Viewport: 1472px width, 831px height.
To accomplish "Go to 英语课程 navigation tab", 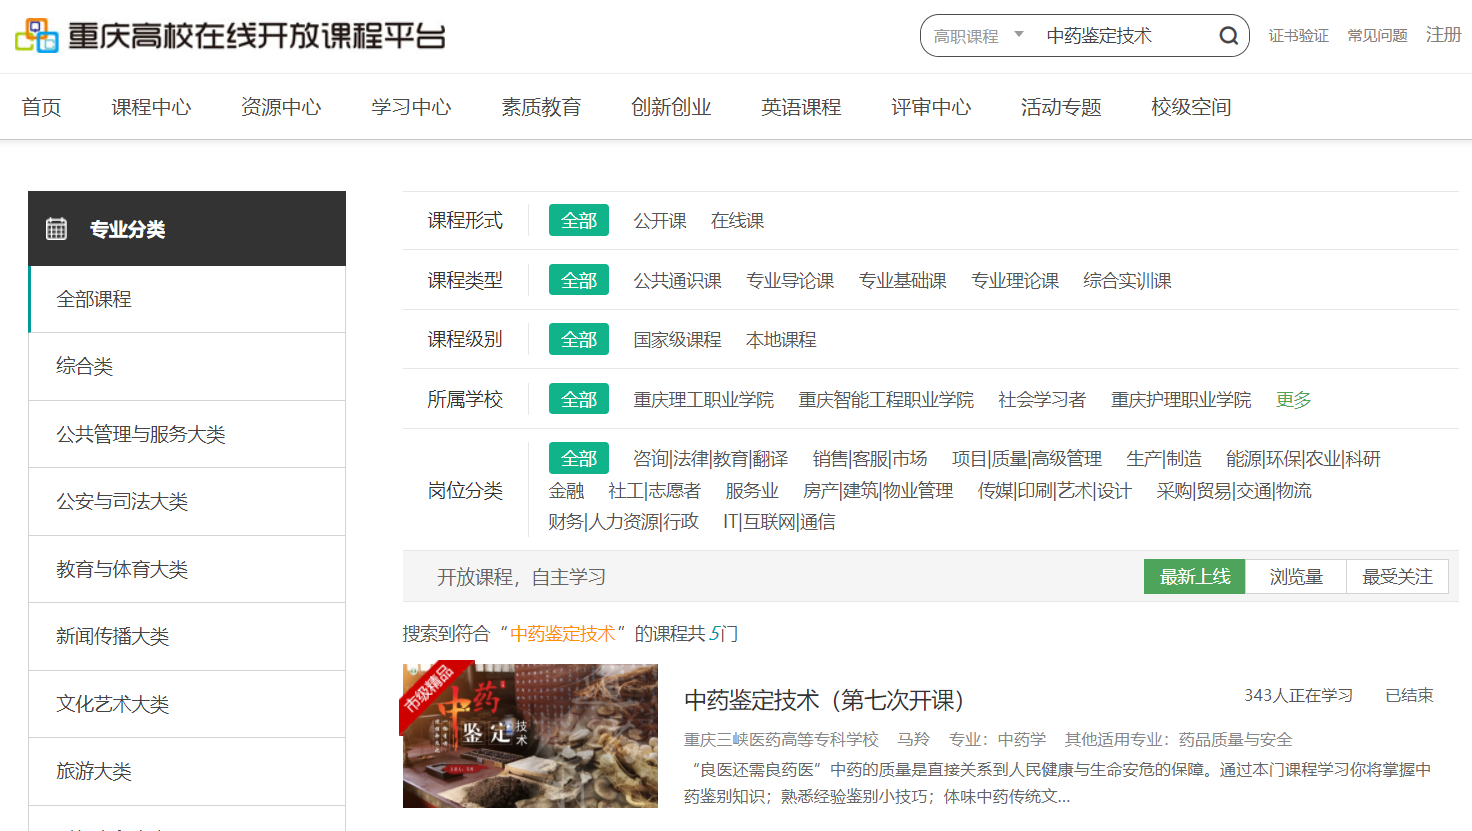I will (x=801, y=107).
